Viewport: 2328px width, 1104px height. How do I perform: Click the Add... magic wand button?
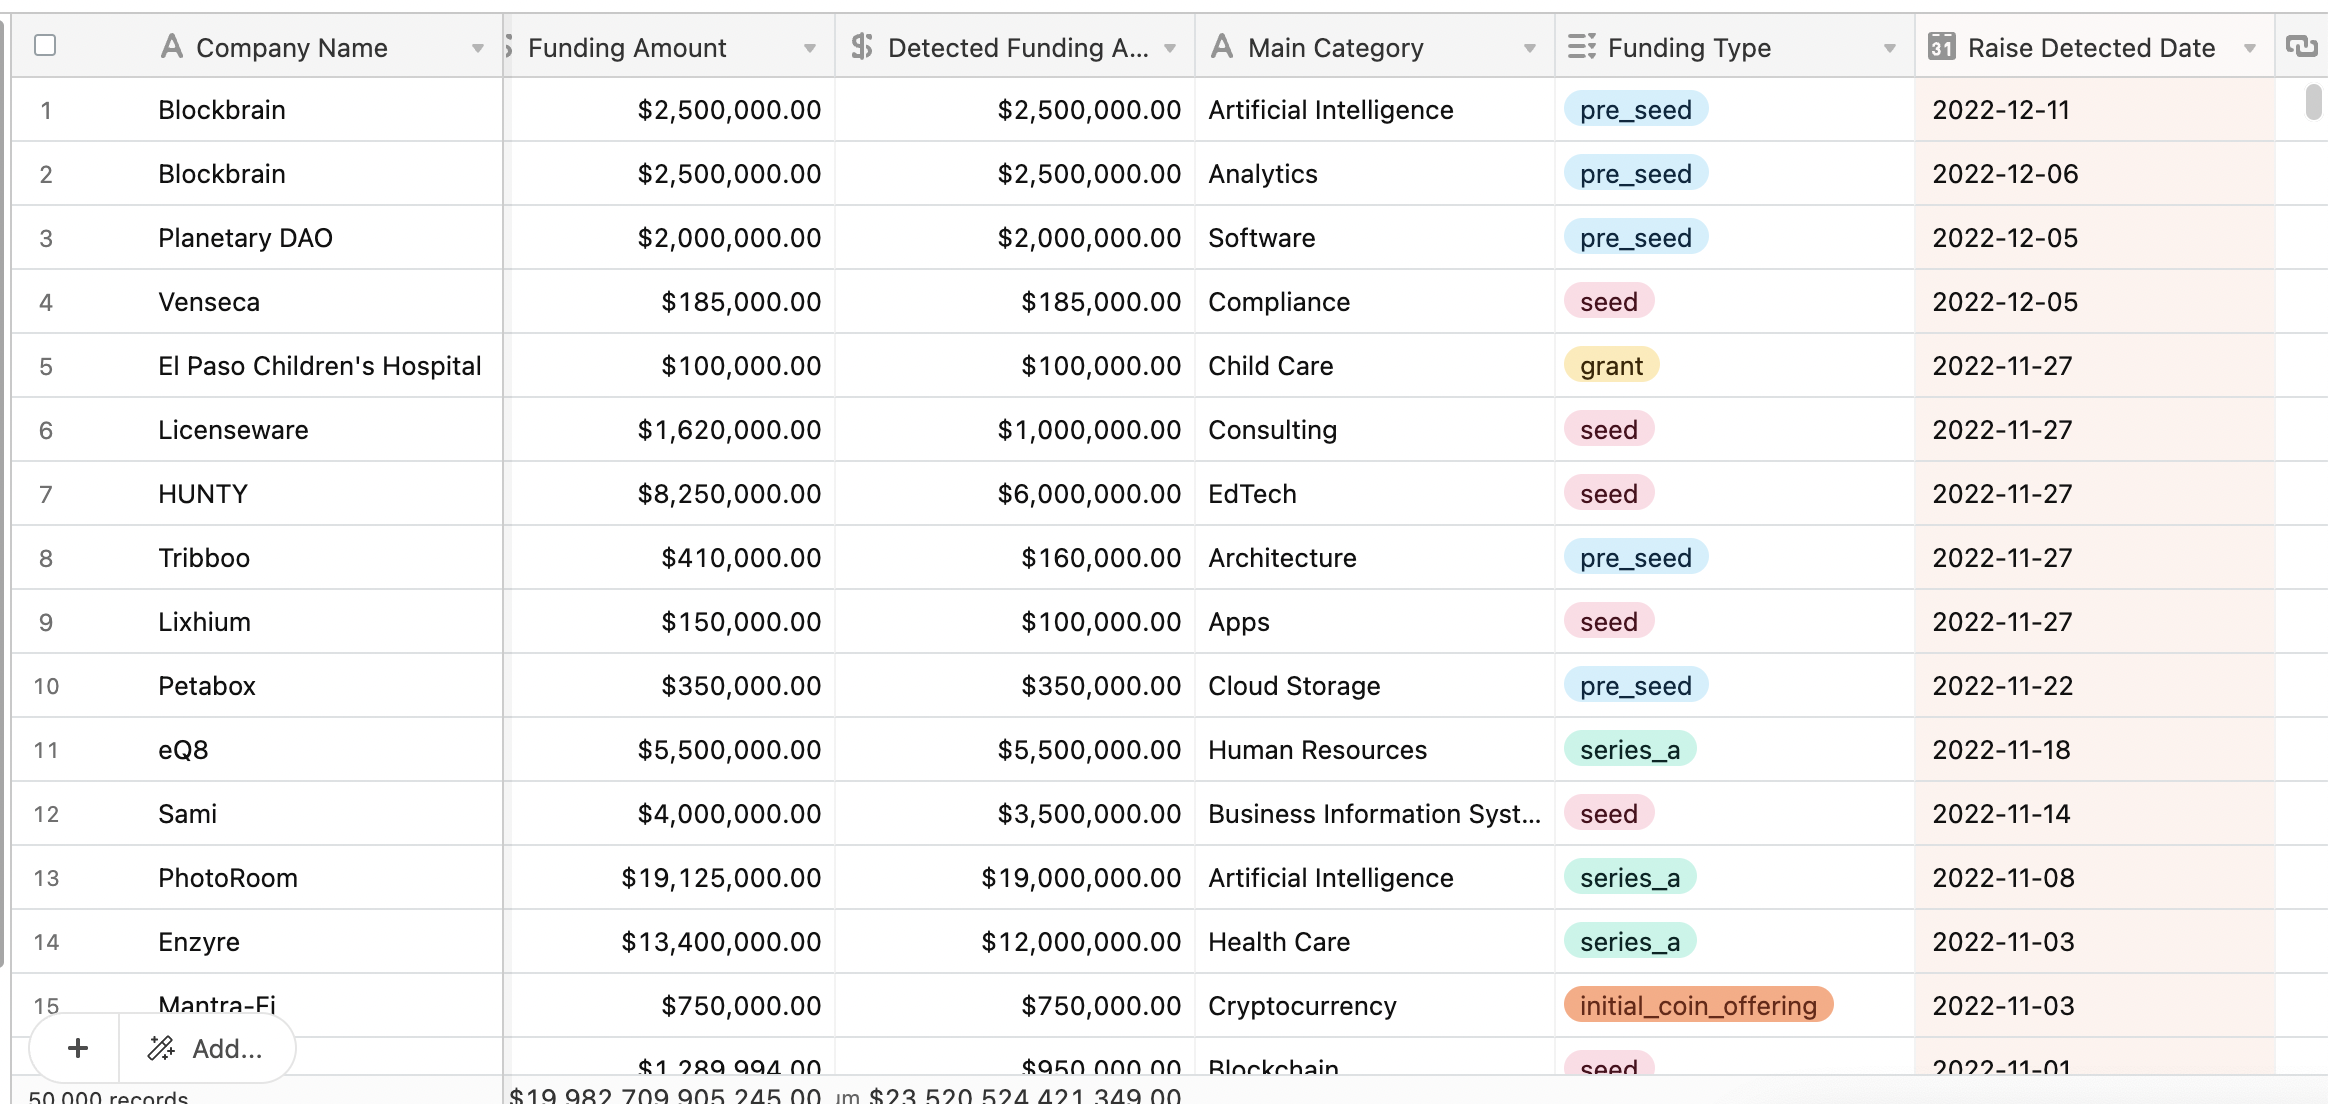[x=207, y=1048]
